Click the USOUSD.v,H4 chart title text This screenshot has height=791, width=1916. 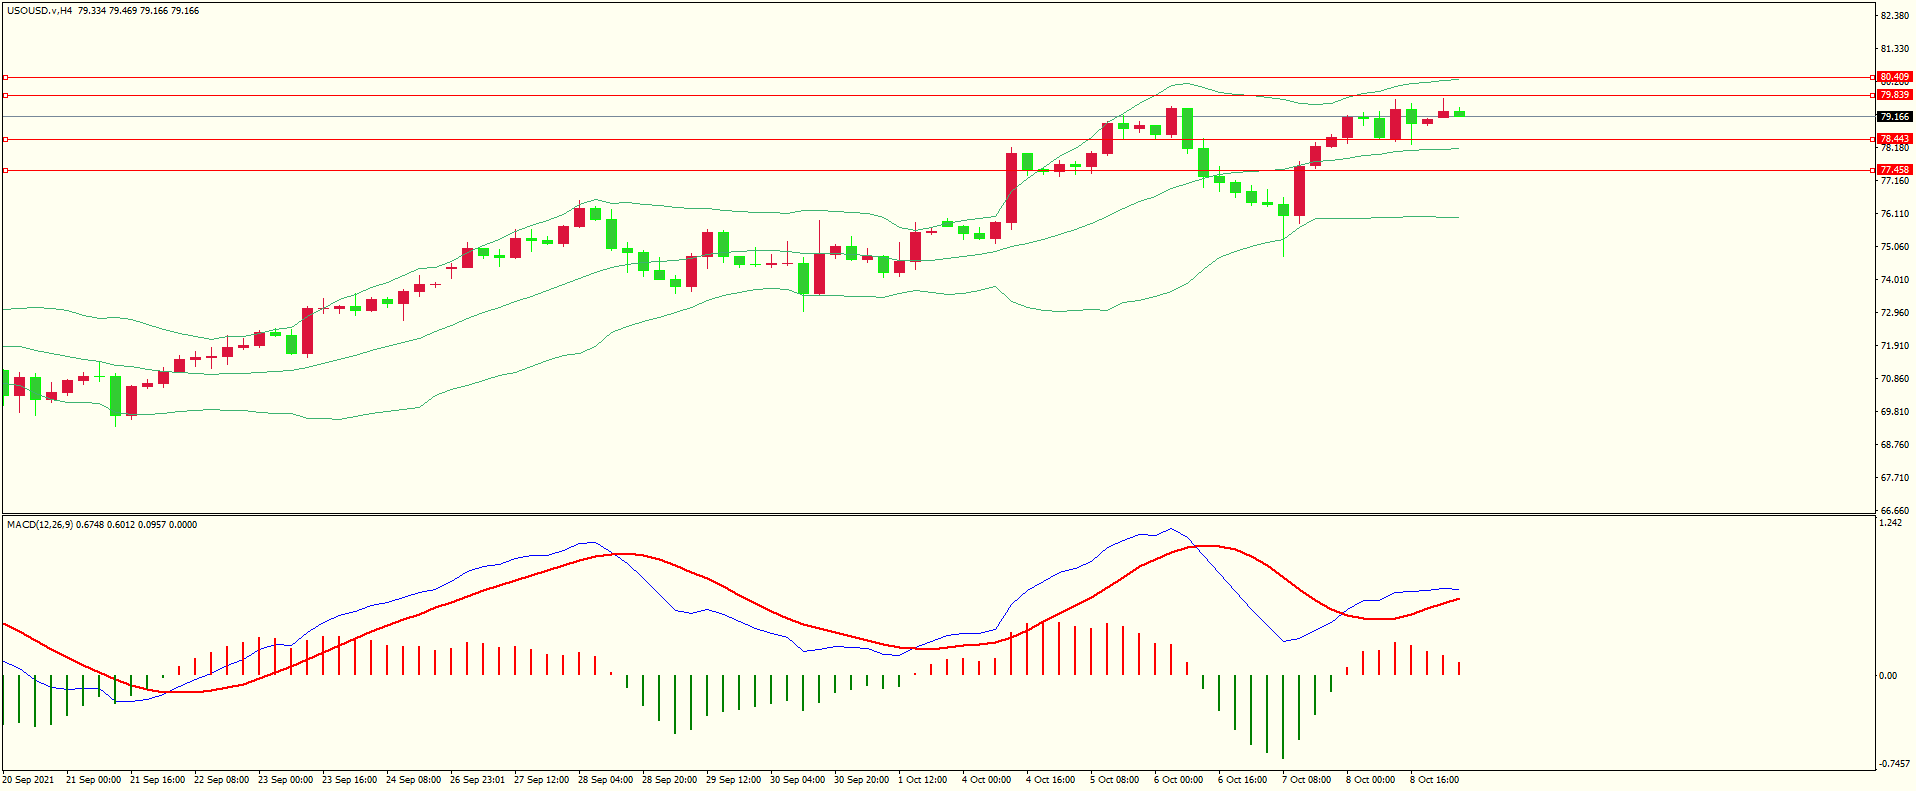39,11
